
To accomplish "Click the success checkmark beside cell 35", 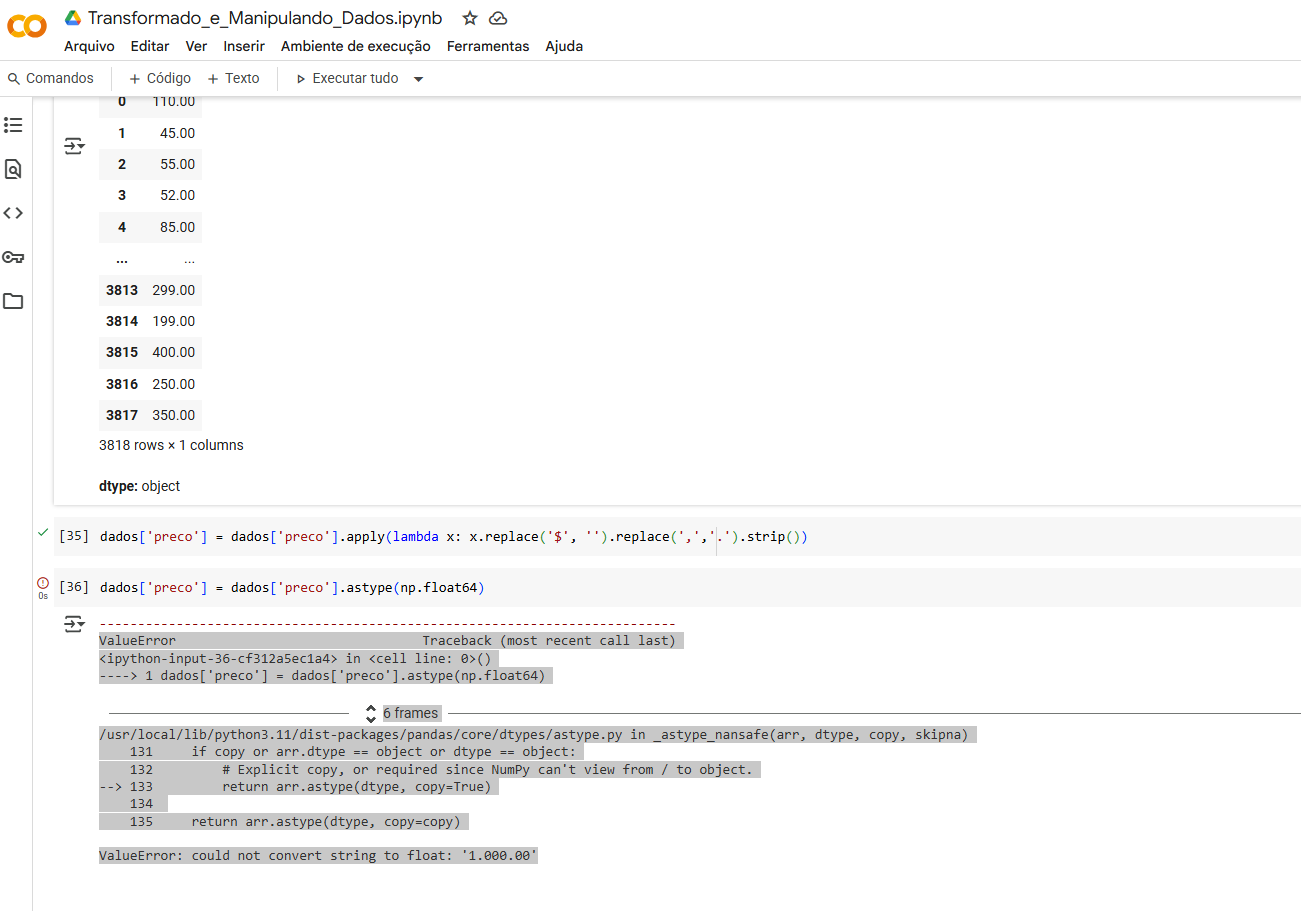I will [43, 534].
